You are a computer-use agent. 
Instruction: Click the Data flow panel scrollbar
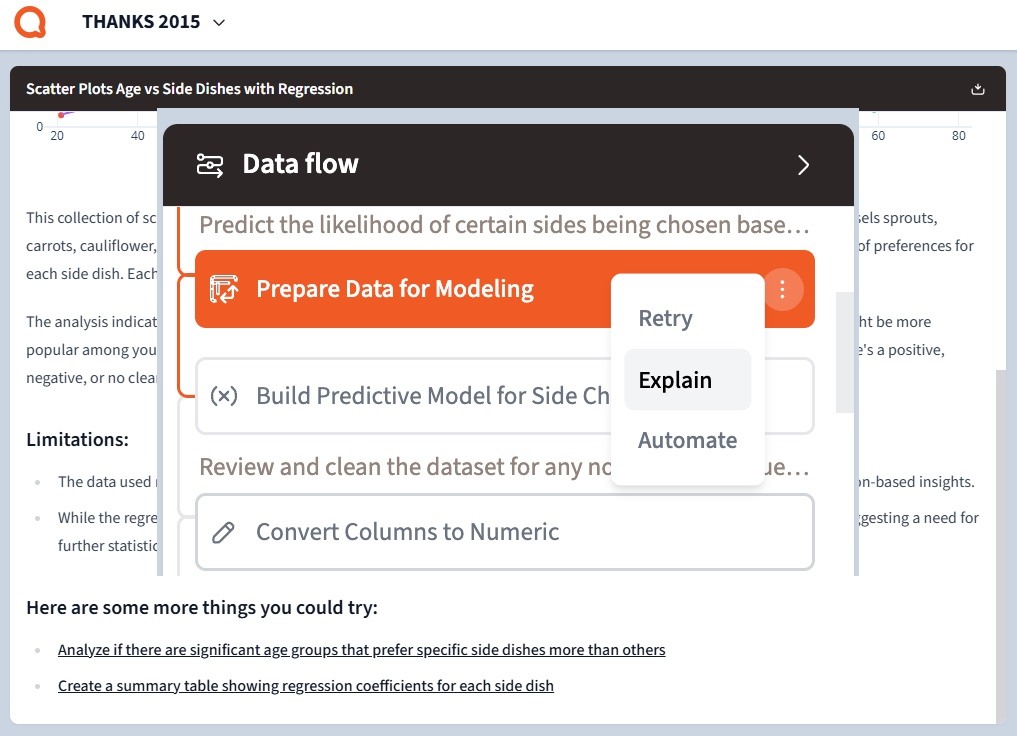click(x=845, y=352)
